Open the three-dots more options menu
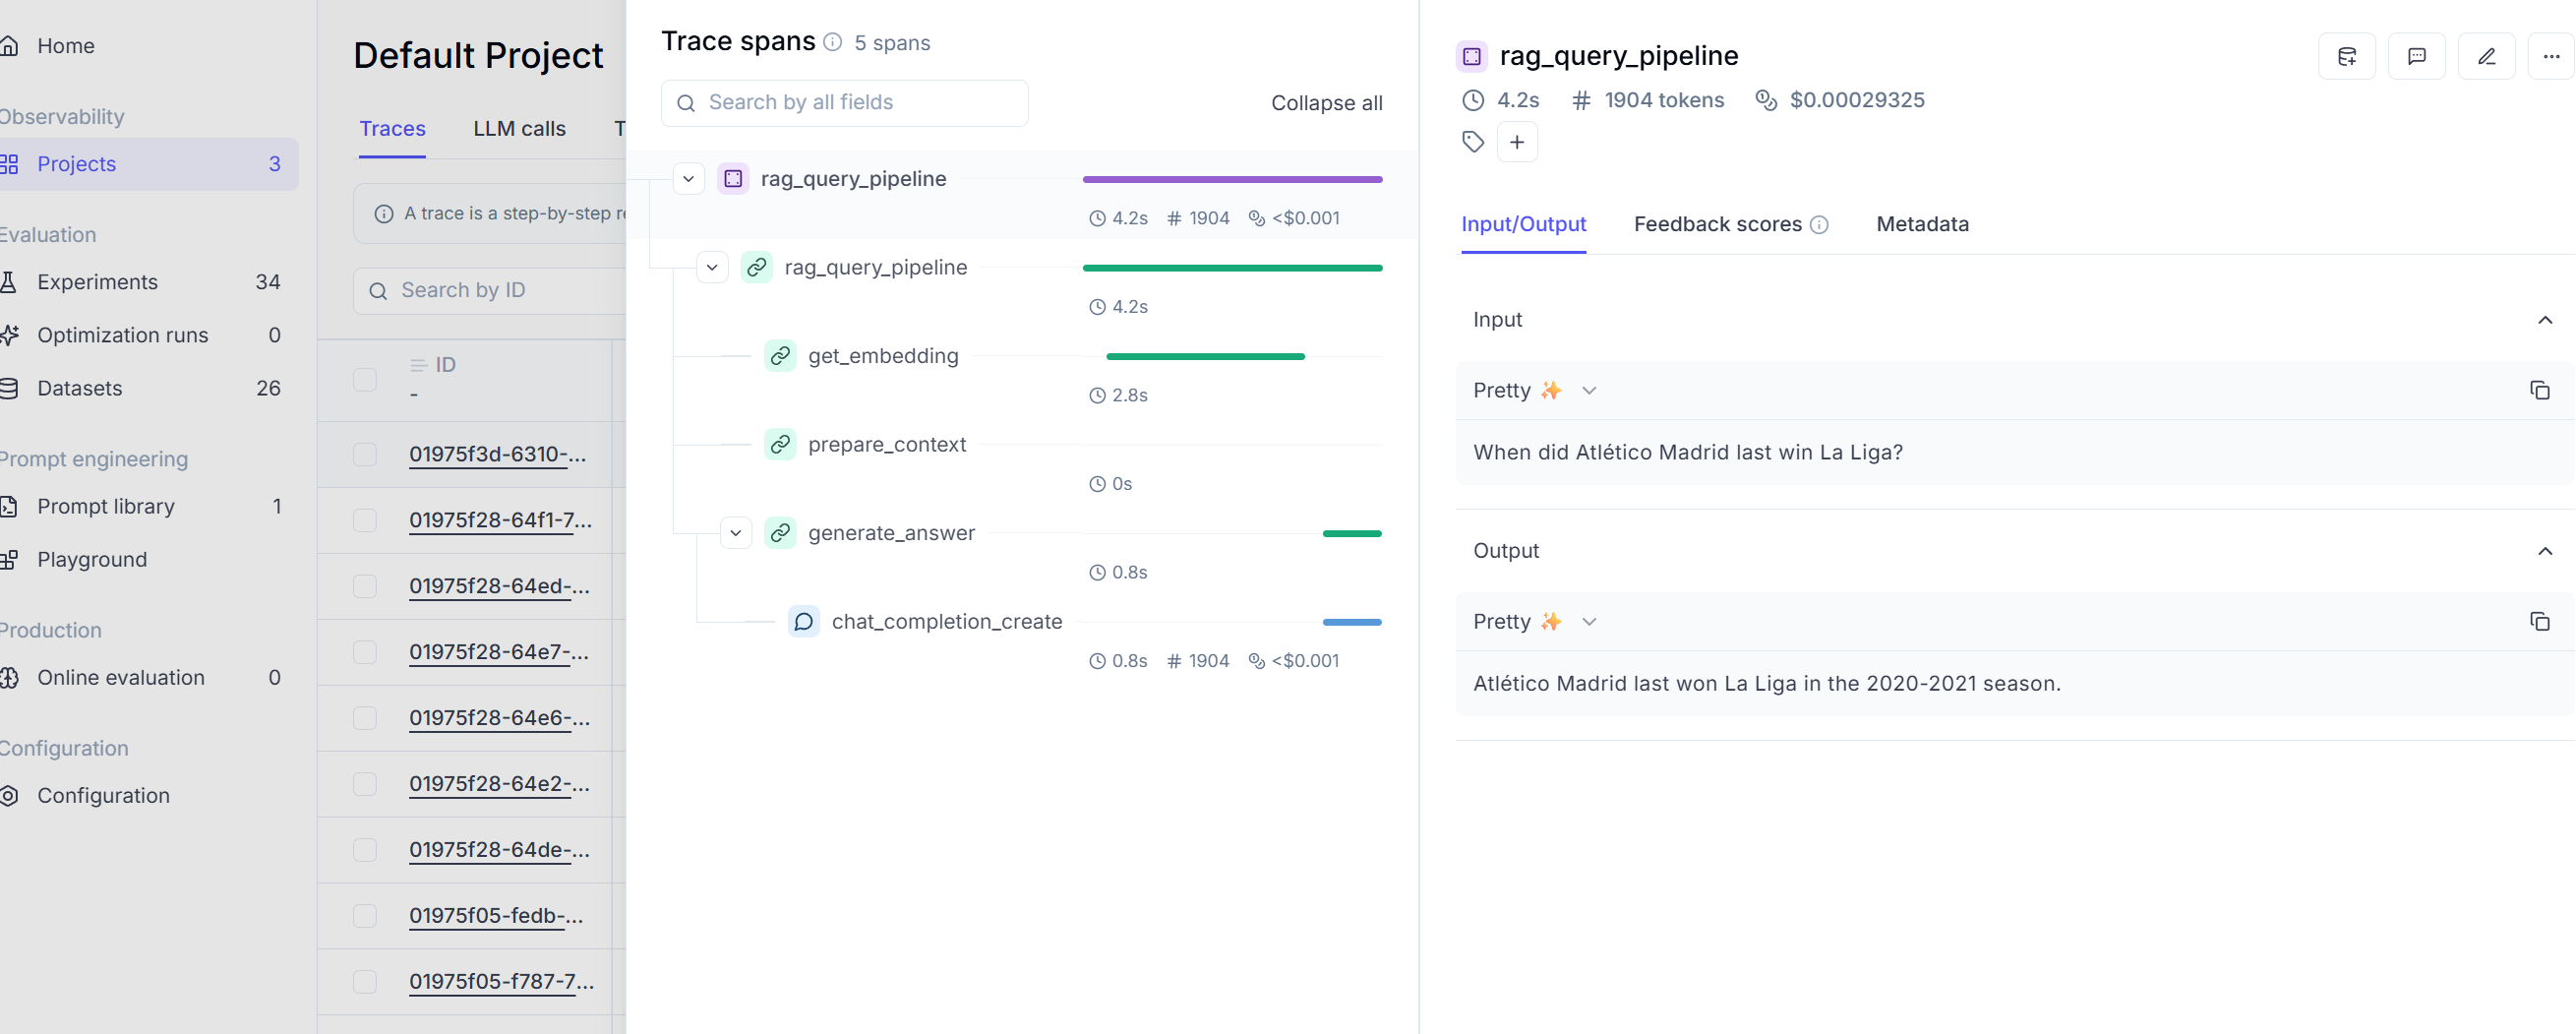 point(2550,56)
